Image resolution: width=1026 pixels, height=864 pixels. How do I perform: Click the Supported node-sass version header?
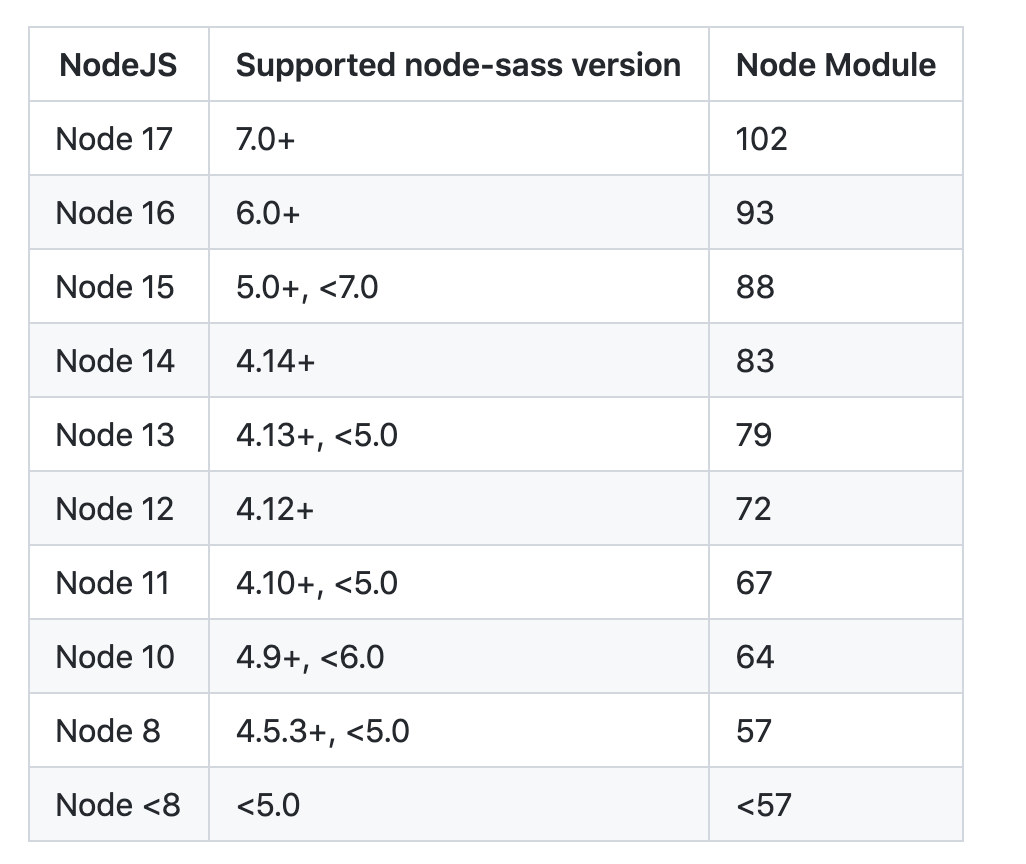point(458,65)
